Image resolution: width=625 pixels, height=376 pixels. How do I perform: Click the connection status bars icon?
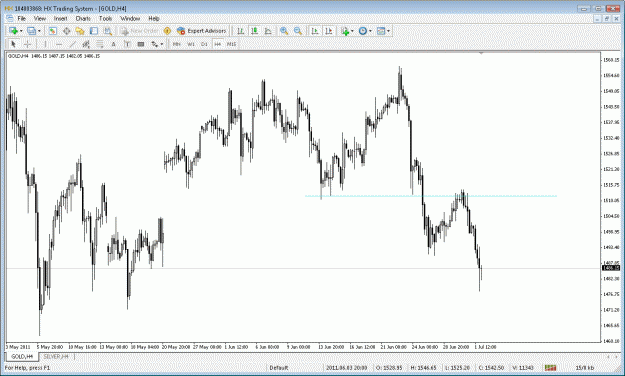pyautogui.click(x=550, y=368)
